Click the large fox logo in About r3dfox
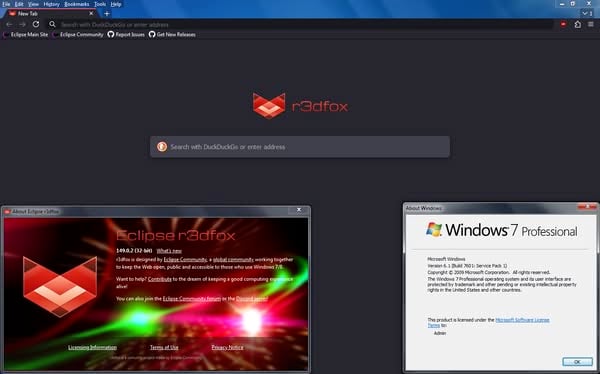The image size is (600, 374). (60, 287)
